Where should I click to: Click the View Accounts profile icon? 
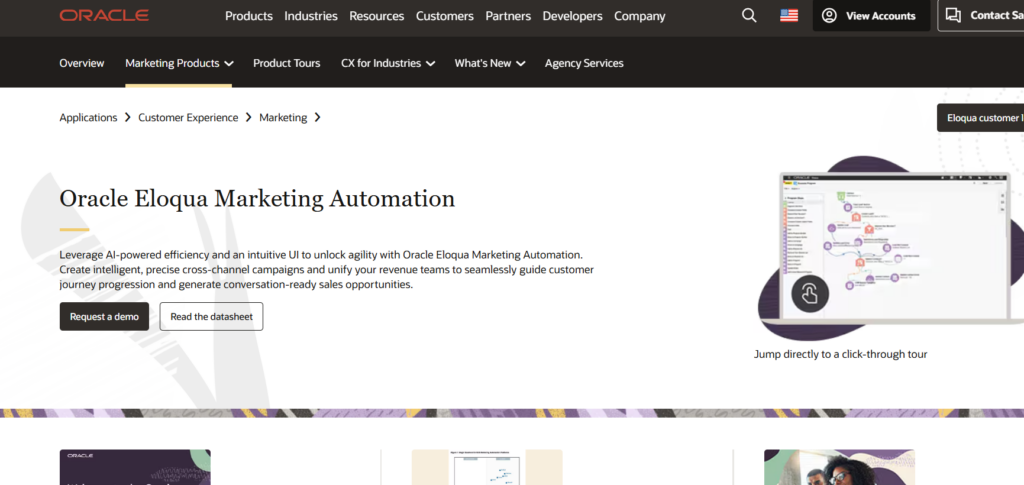pyautogui.click(x=829, y=16)
